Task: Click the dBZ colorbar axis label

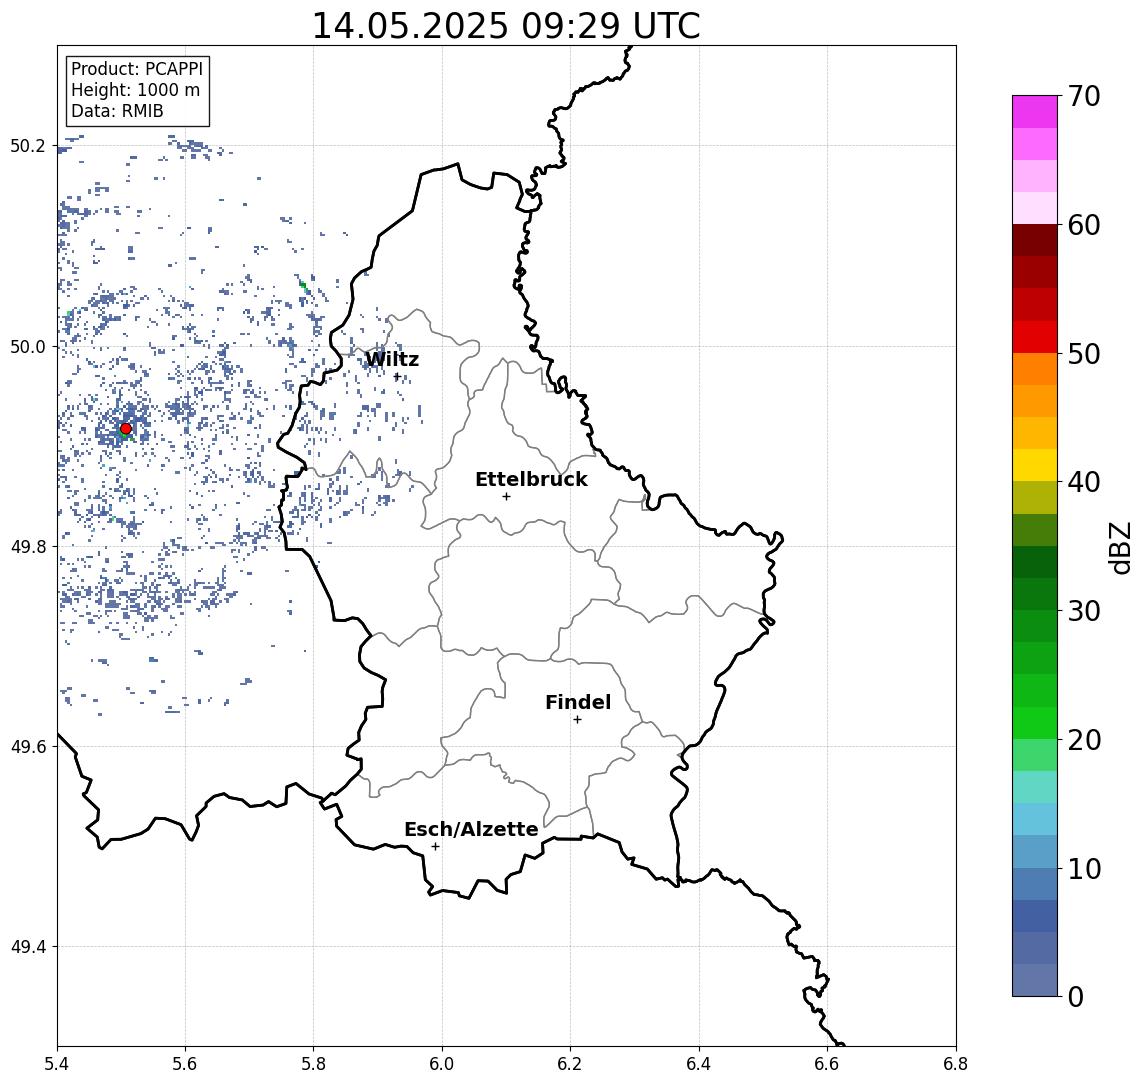Action: (1120, 547)
